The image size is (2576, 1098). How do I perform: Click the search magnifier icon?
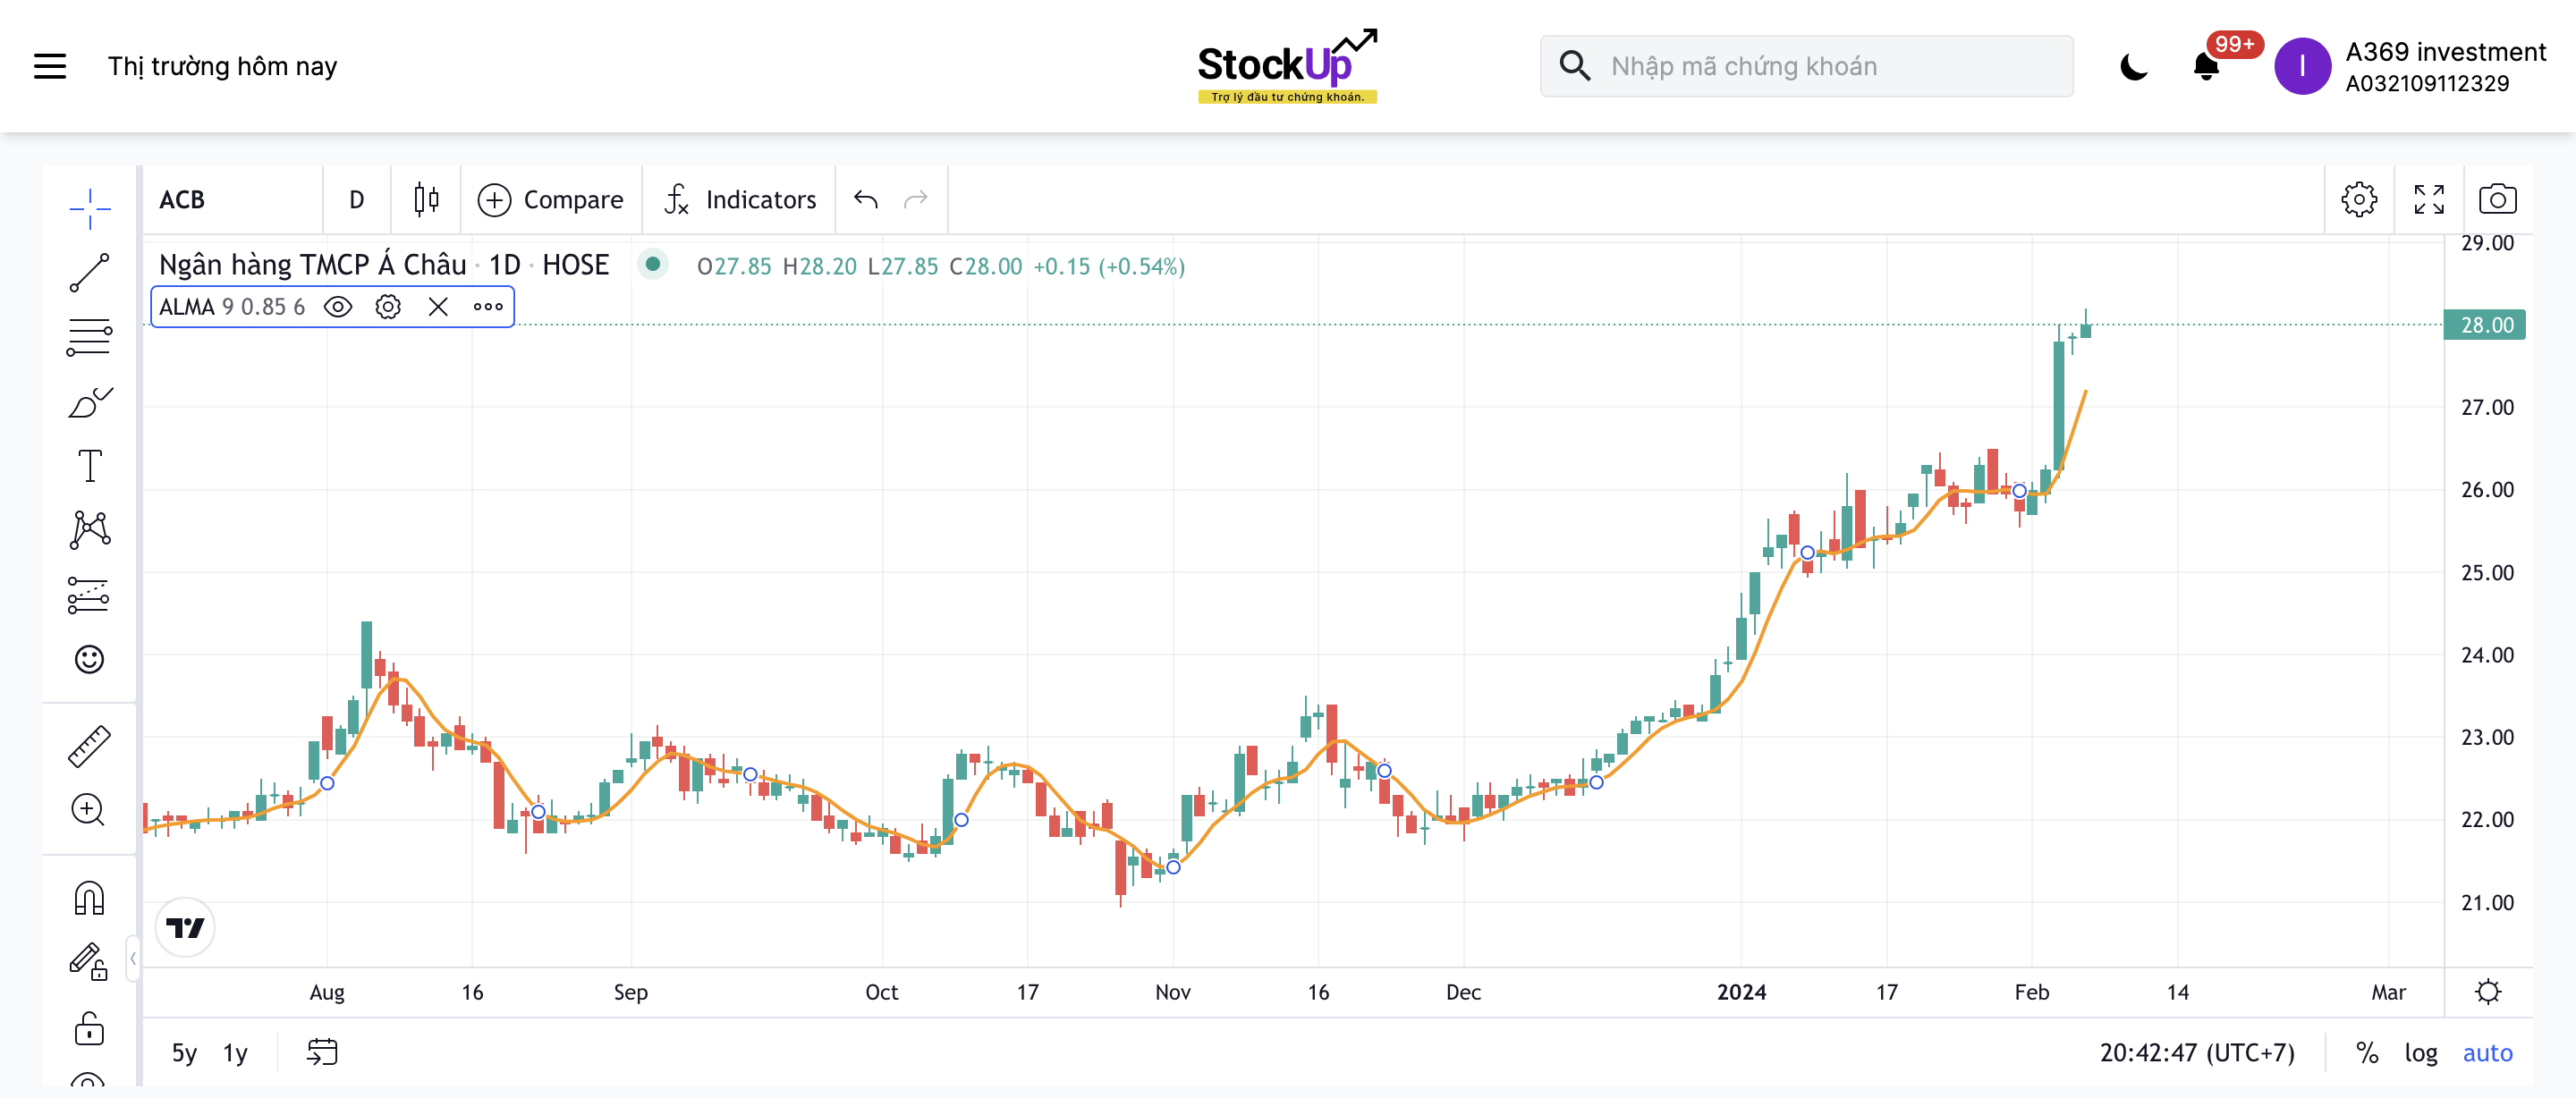pyautogui.click(x=1575, y=66)
